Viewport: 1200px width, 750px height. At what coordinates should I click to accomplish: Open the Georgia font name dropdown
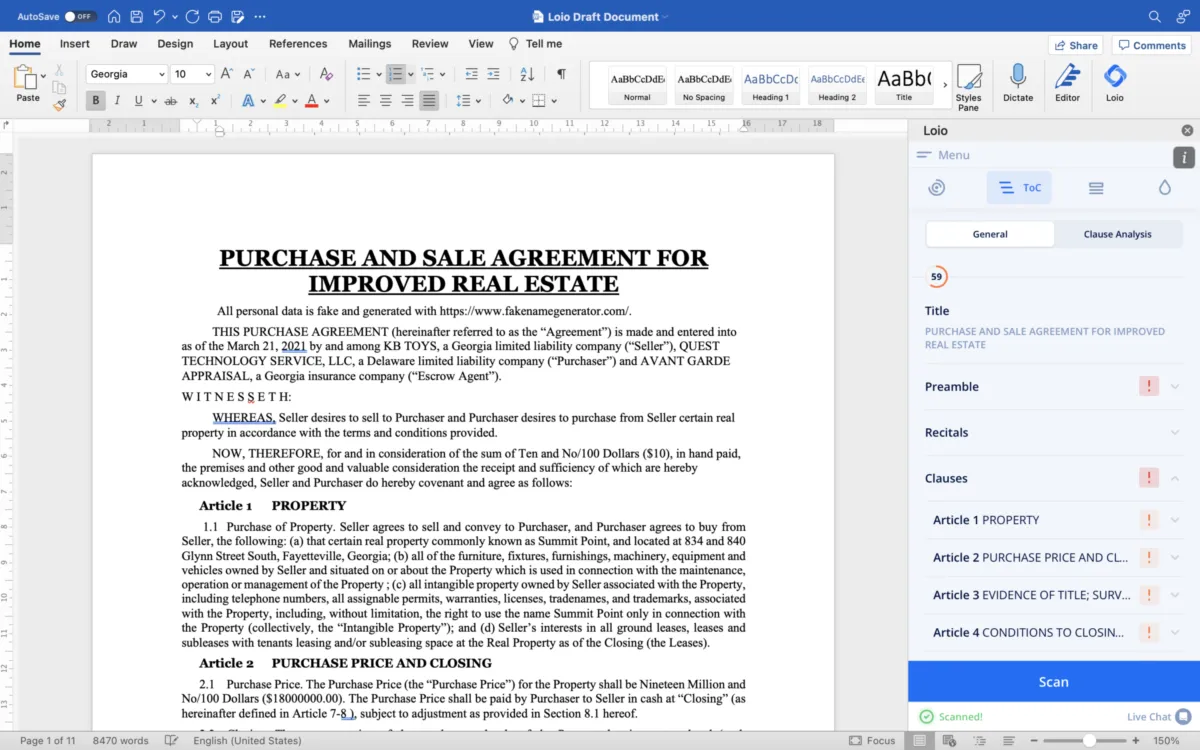tap(160, 74)
